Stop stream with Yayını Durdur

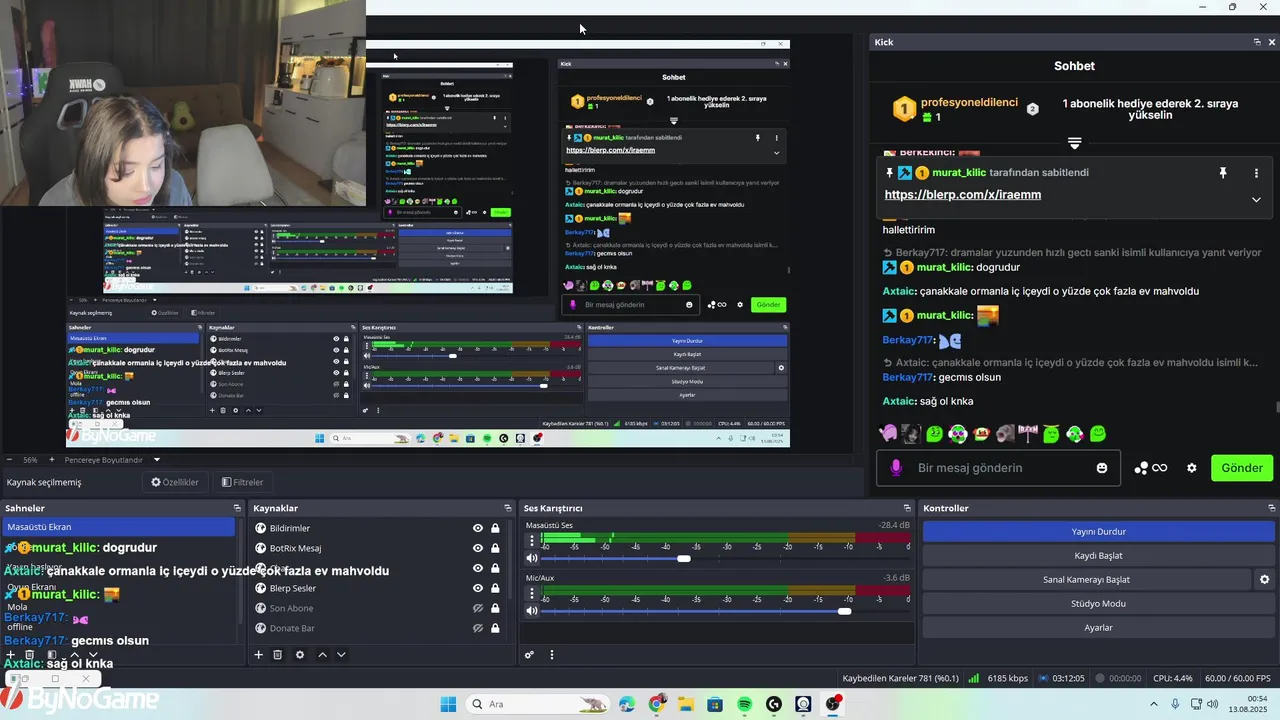pyautogui.click(x=1098, y=532)
